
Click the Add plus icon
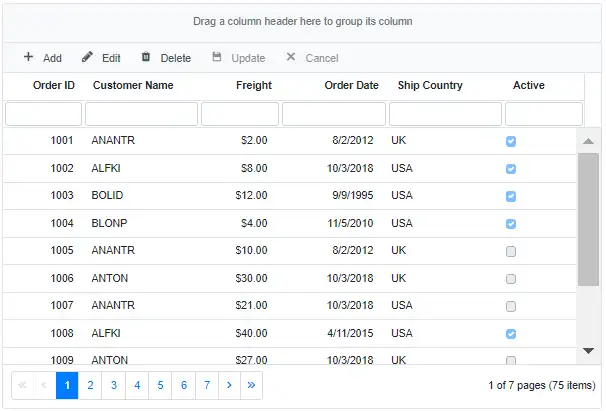(28, 57)
